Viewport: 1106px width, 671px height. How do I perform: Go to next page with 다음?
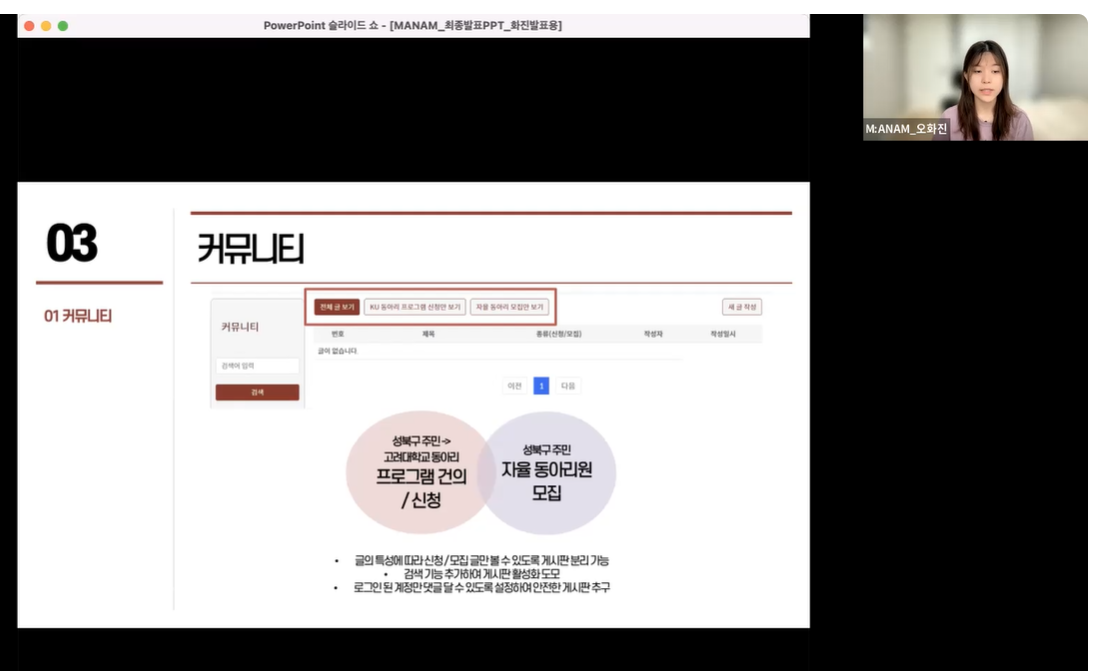coord(568,386)
